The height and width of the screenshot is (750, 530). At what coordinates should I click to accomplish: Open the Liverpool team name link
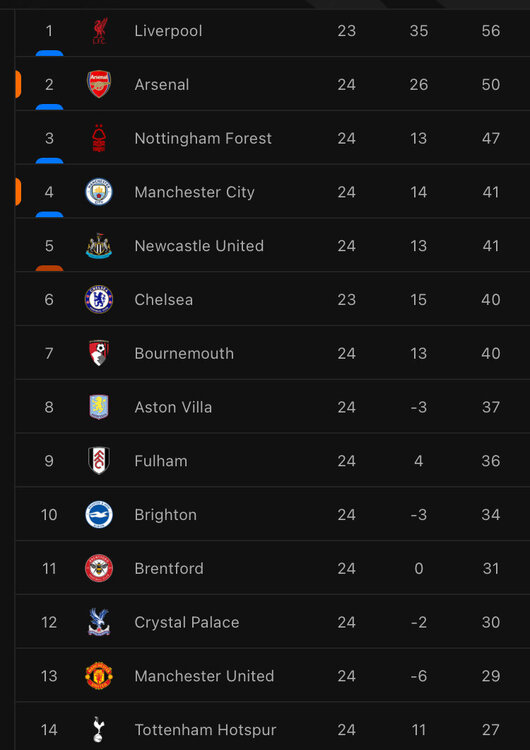[168, 31]
